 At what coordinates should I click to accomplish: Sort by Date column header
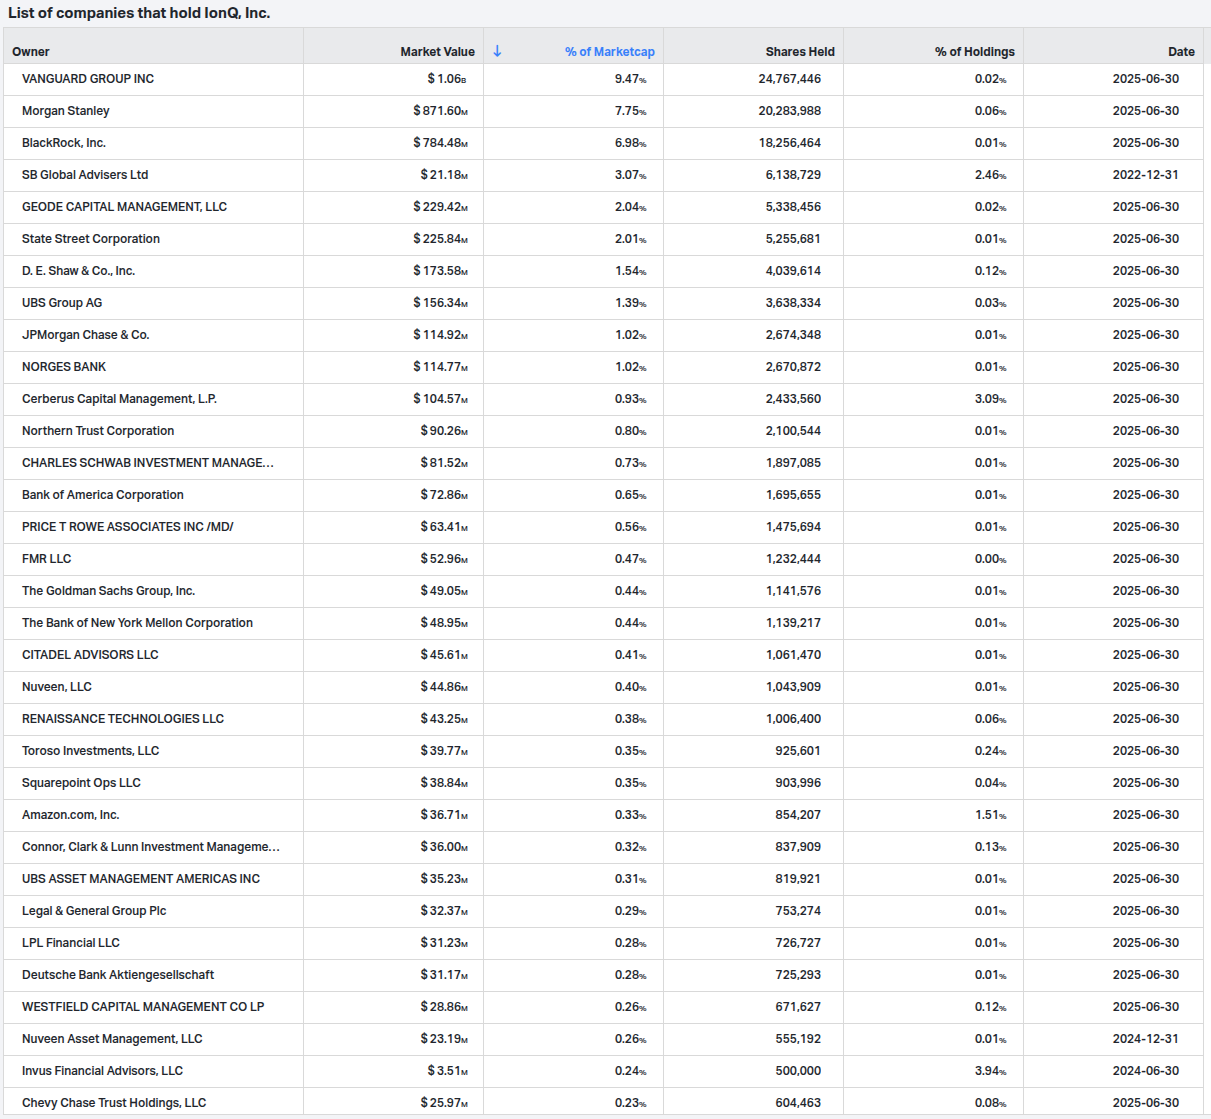pyautogui.click(x=1181, y=52)
